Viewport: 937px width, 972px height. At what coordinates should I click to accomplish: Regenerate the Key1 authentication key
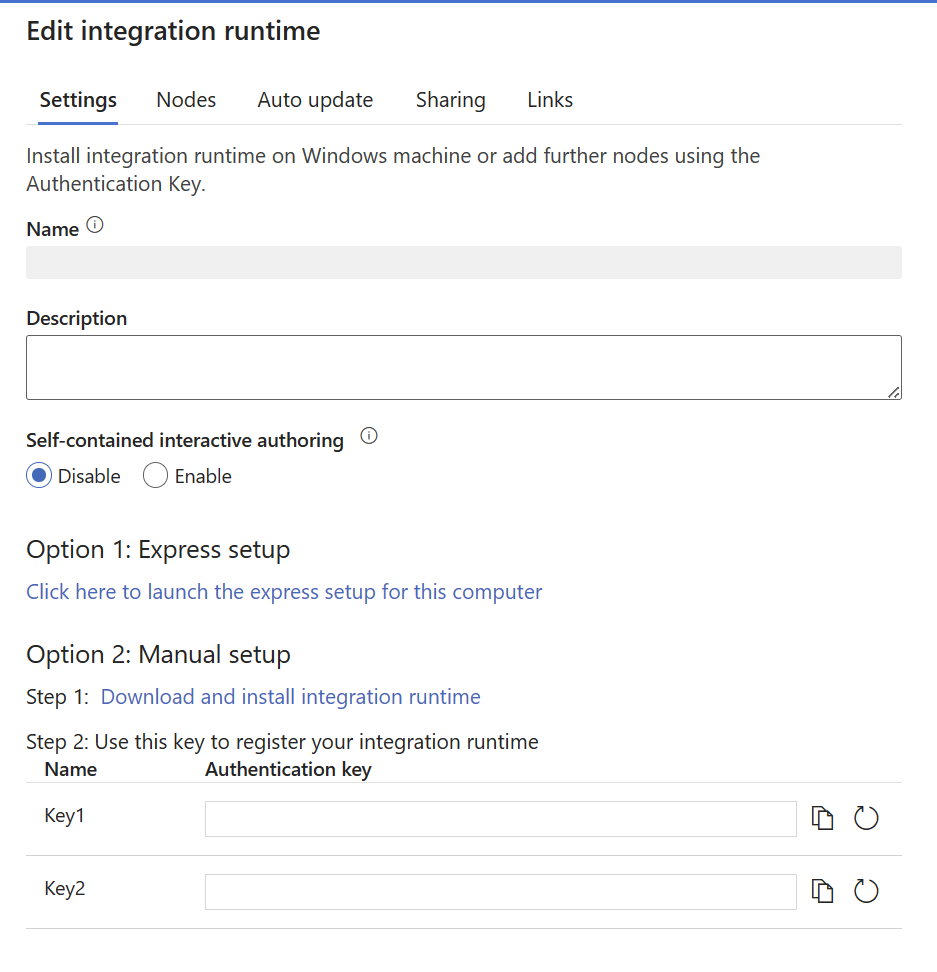pos(866,817)
